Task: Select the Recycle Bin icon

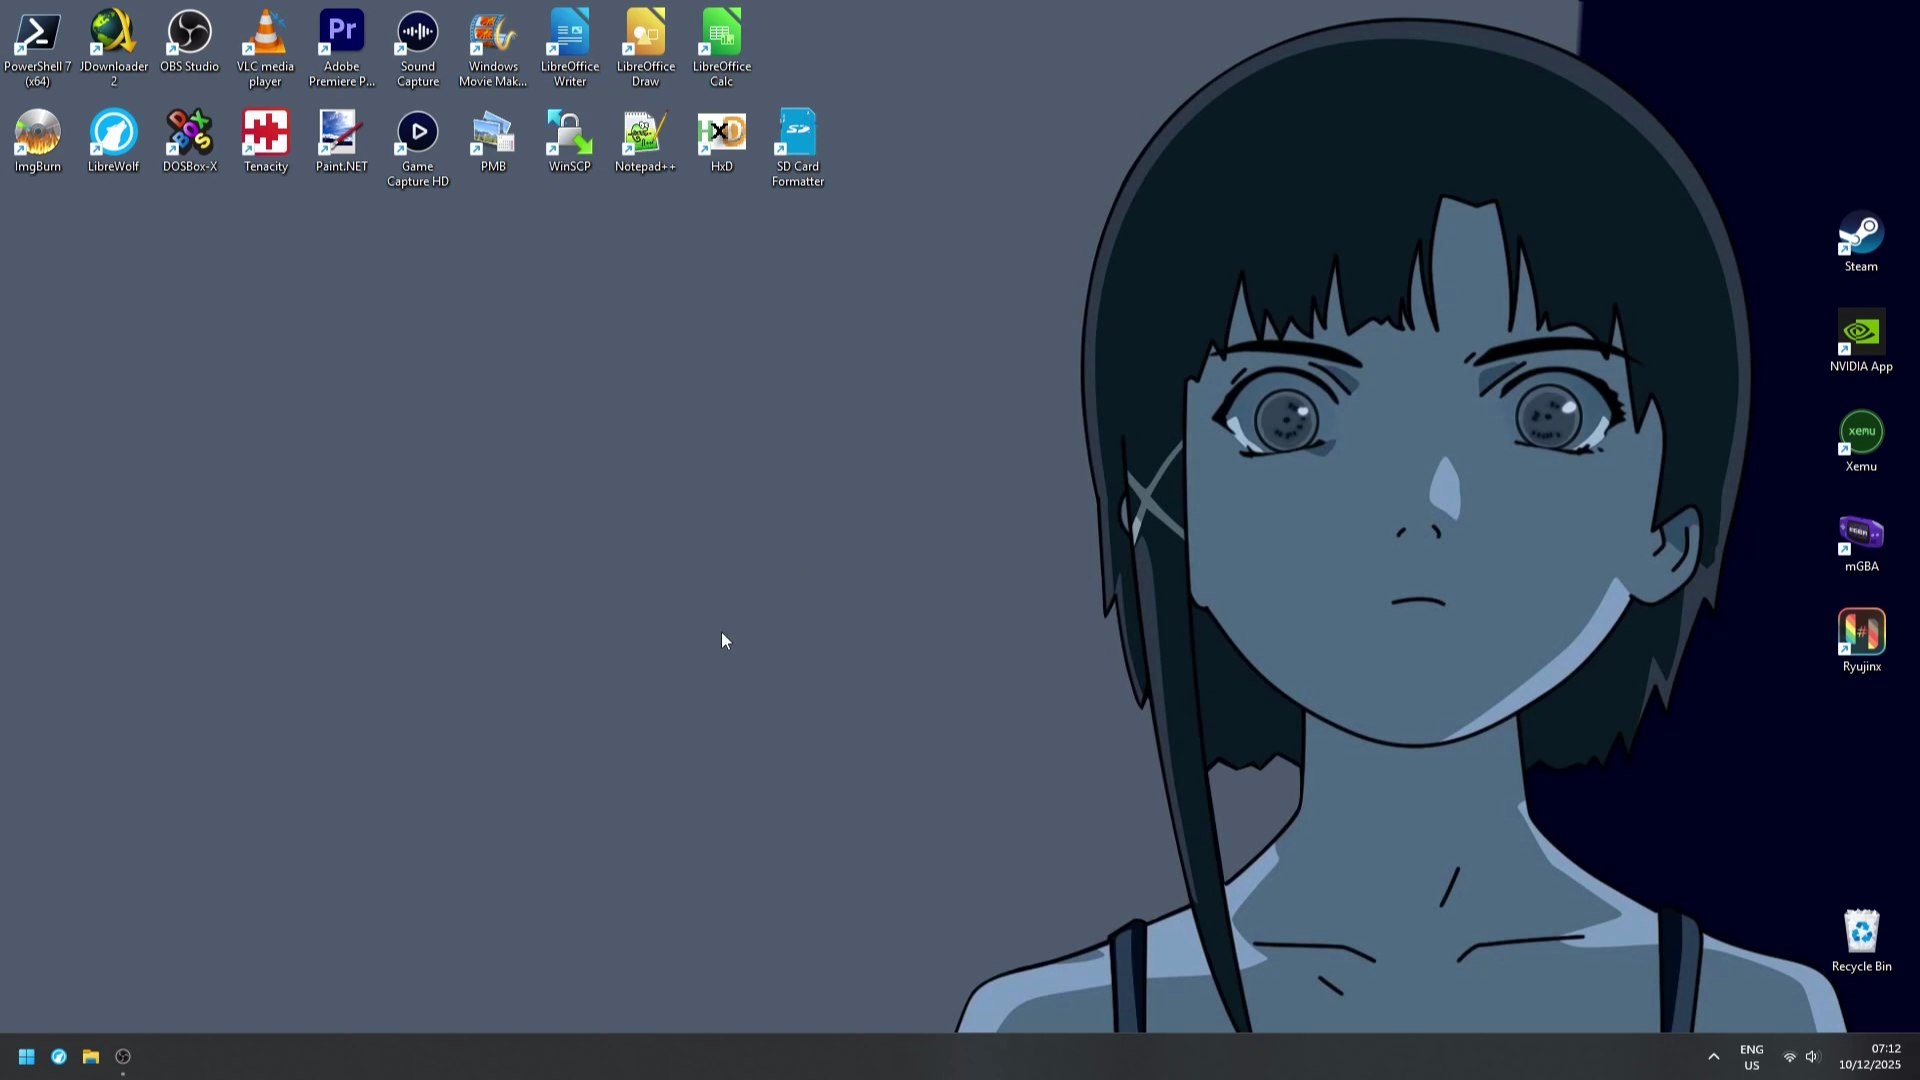Action: click(x=1861, y=940)
